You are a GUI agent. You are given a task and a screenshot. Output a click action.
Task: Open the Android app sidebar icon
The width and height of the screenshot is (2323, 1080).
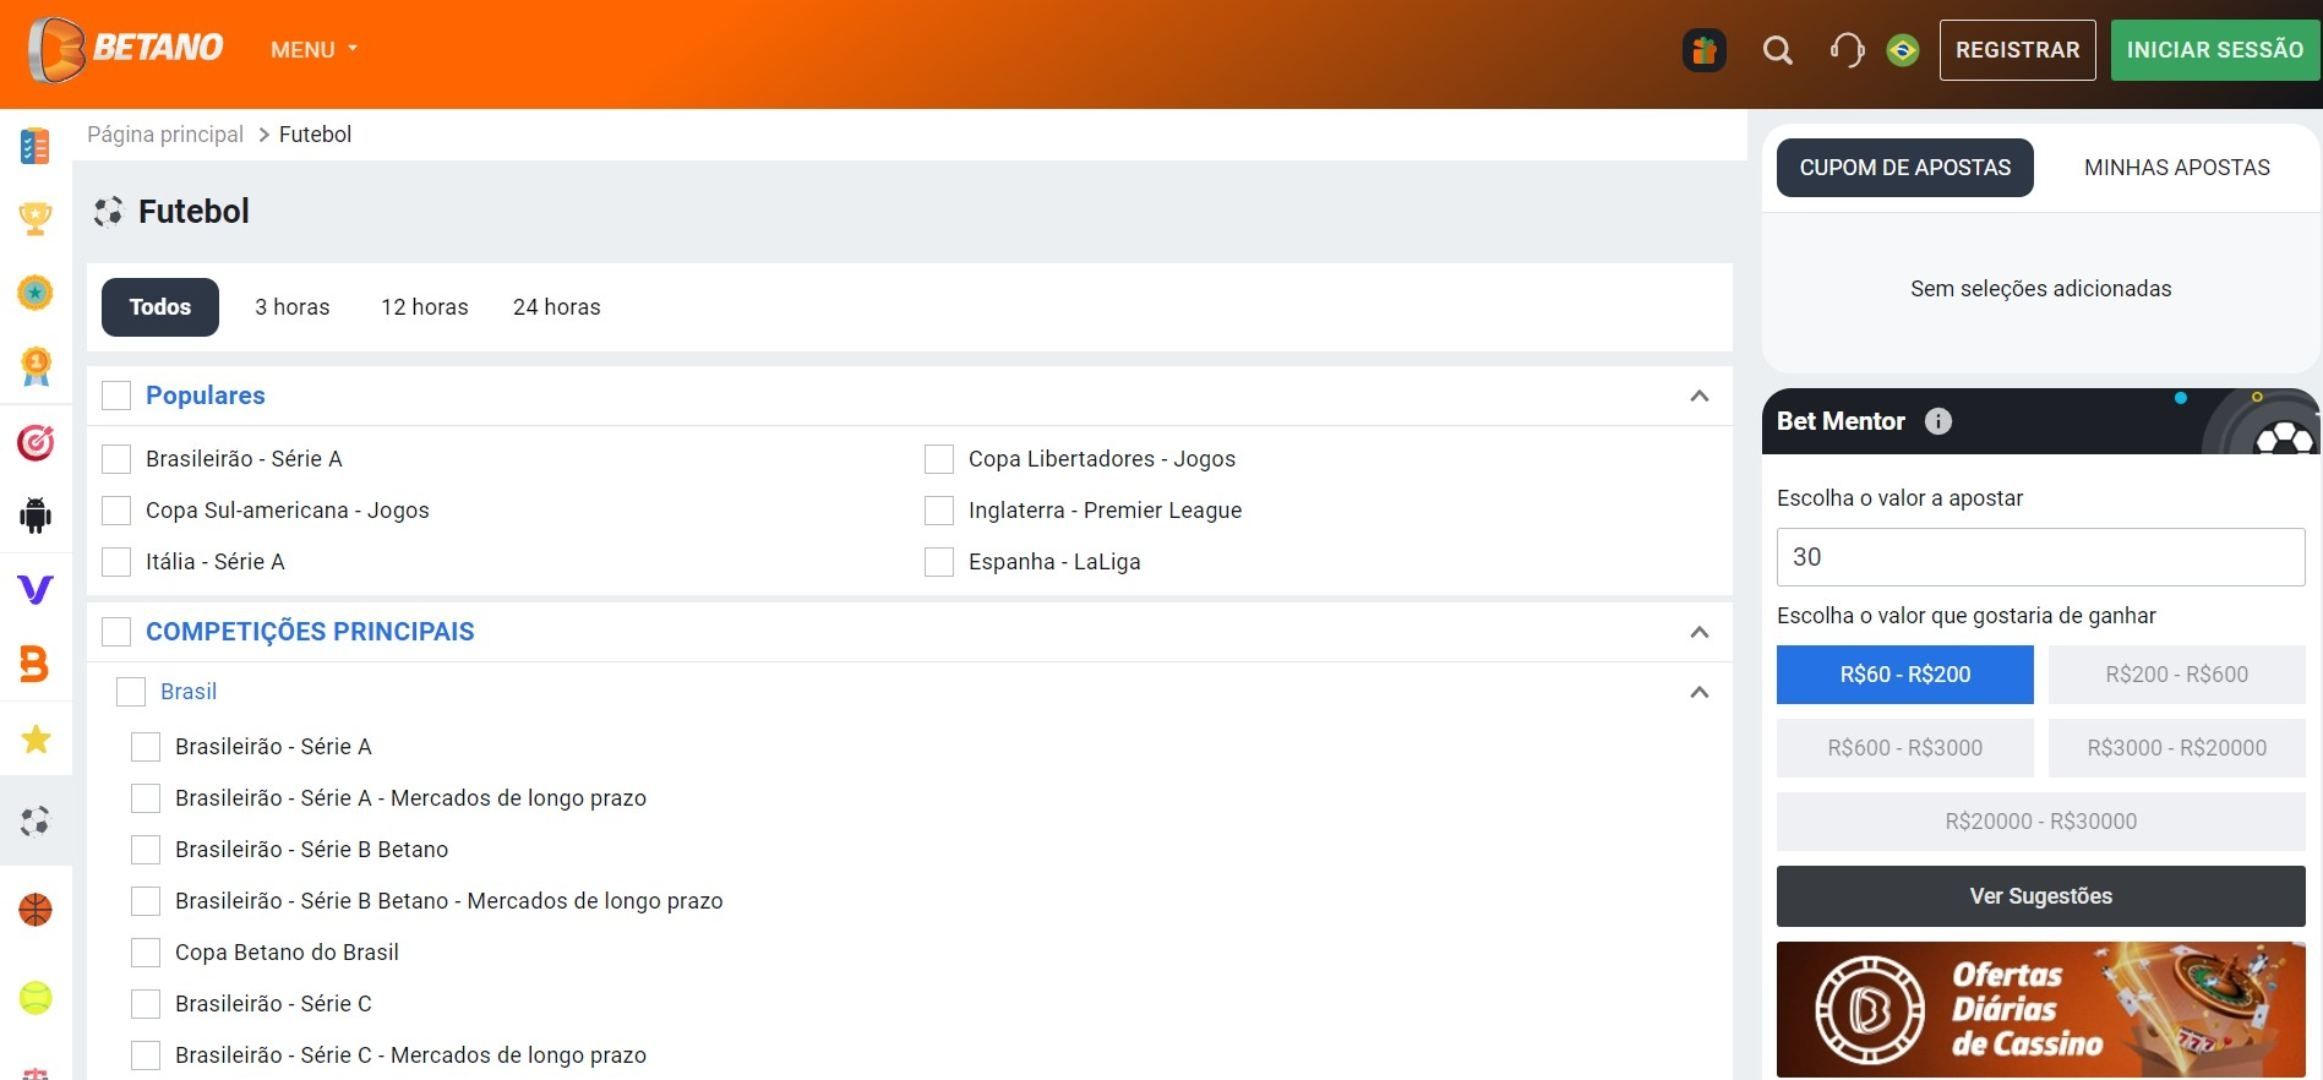pyautogui.click(x=35, y=515)
